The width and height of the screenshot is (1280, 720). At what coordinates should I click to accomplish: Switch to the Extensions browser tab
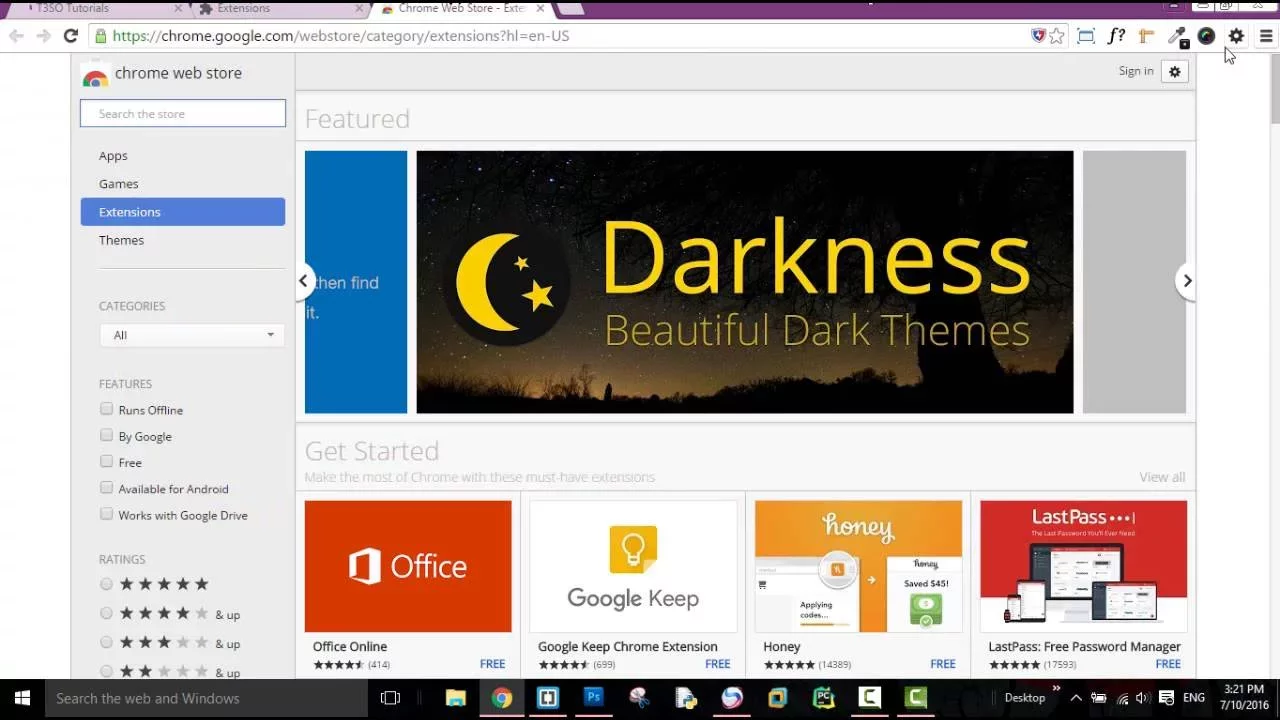280,8
